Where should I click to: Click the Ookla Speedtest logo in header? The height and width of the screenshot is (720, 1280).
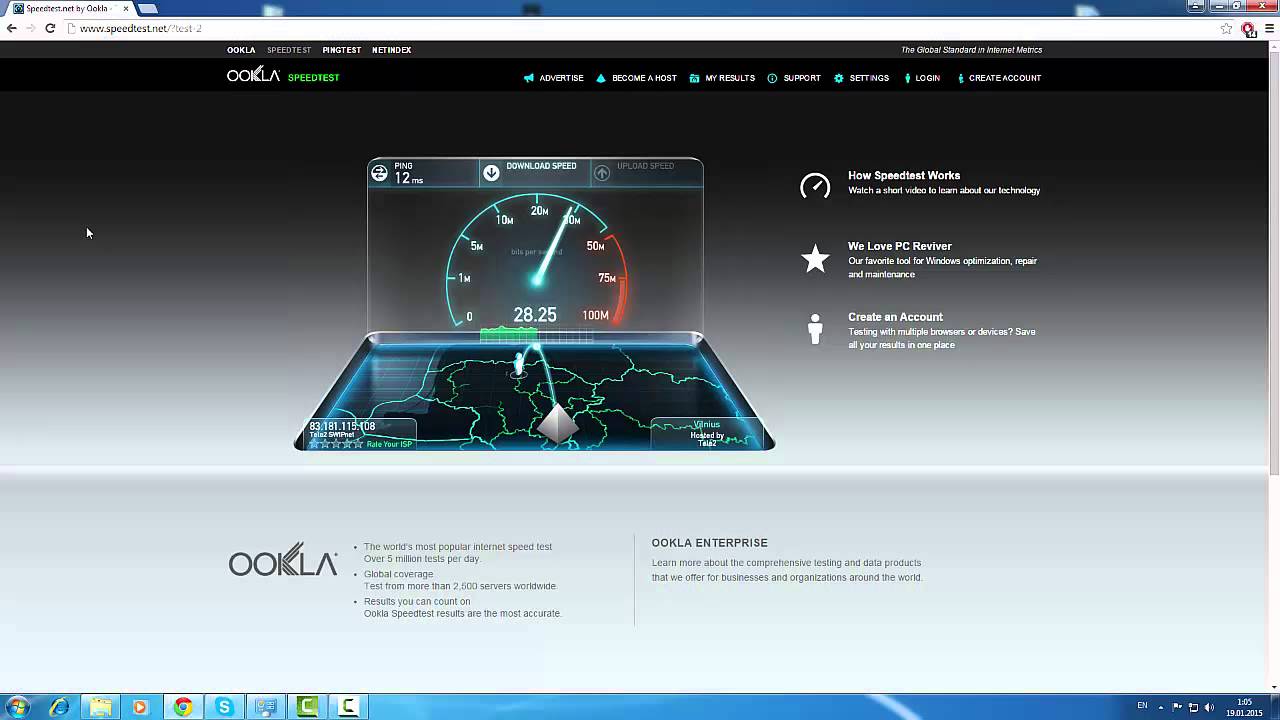point(283,76)
